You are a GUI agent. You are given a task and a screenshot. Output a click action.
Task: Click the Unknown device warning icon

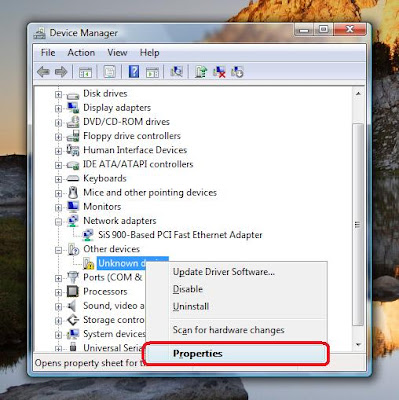tap(88, 263)
